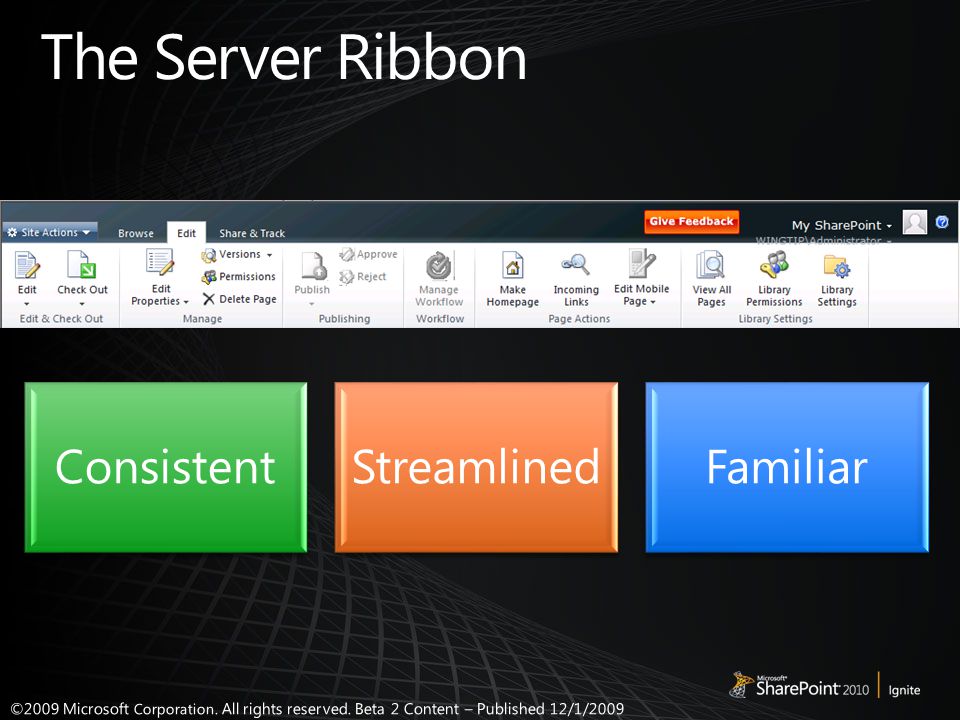Click the SharePoint 2010 Ignite logo
Viewport: 960px width, 720px height.
(x=825, y=686)
